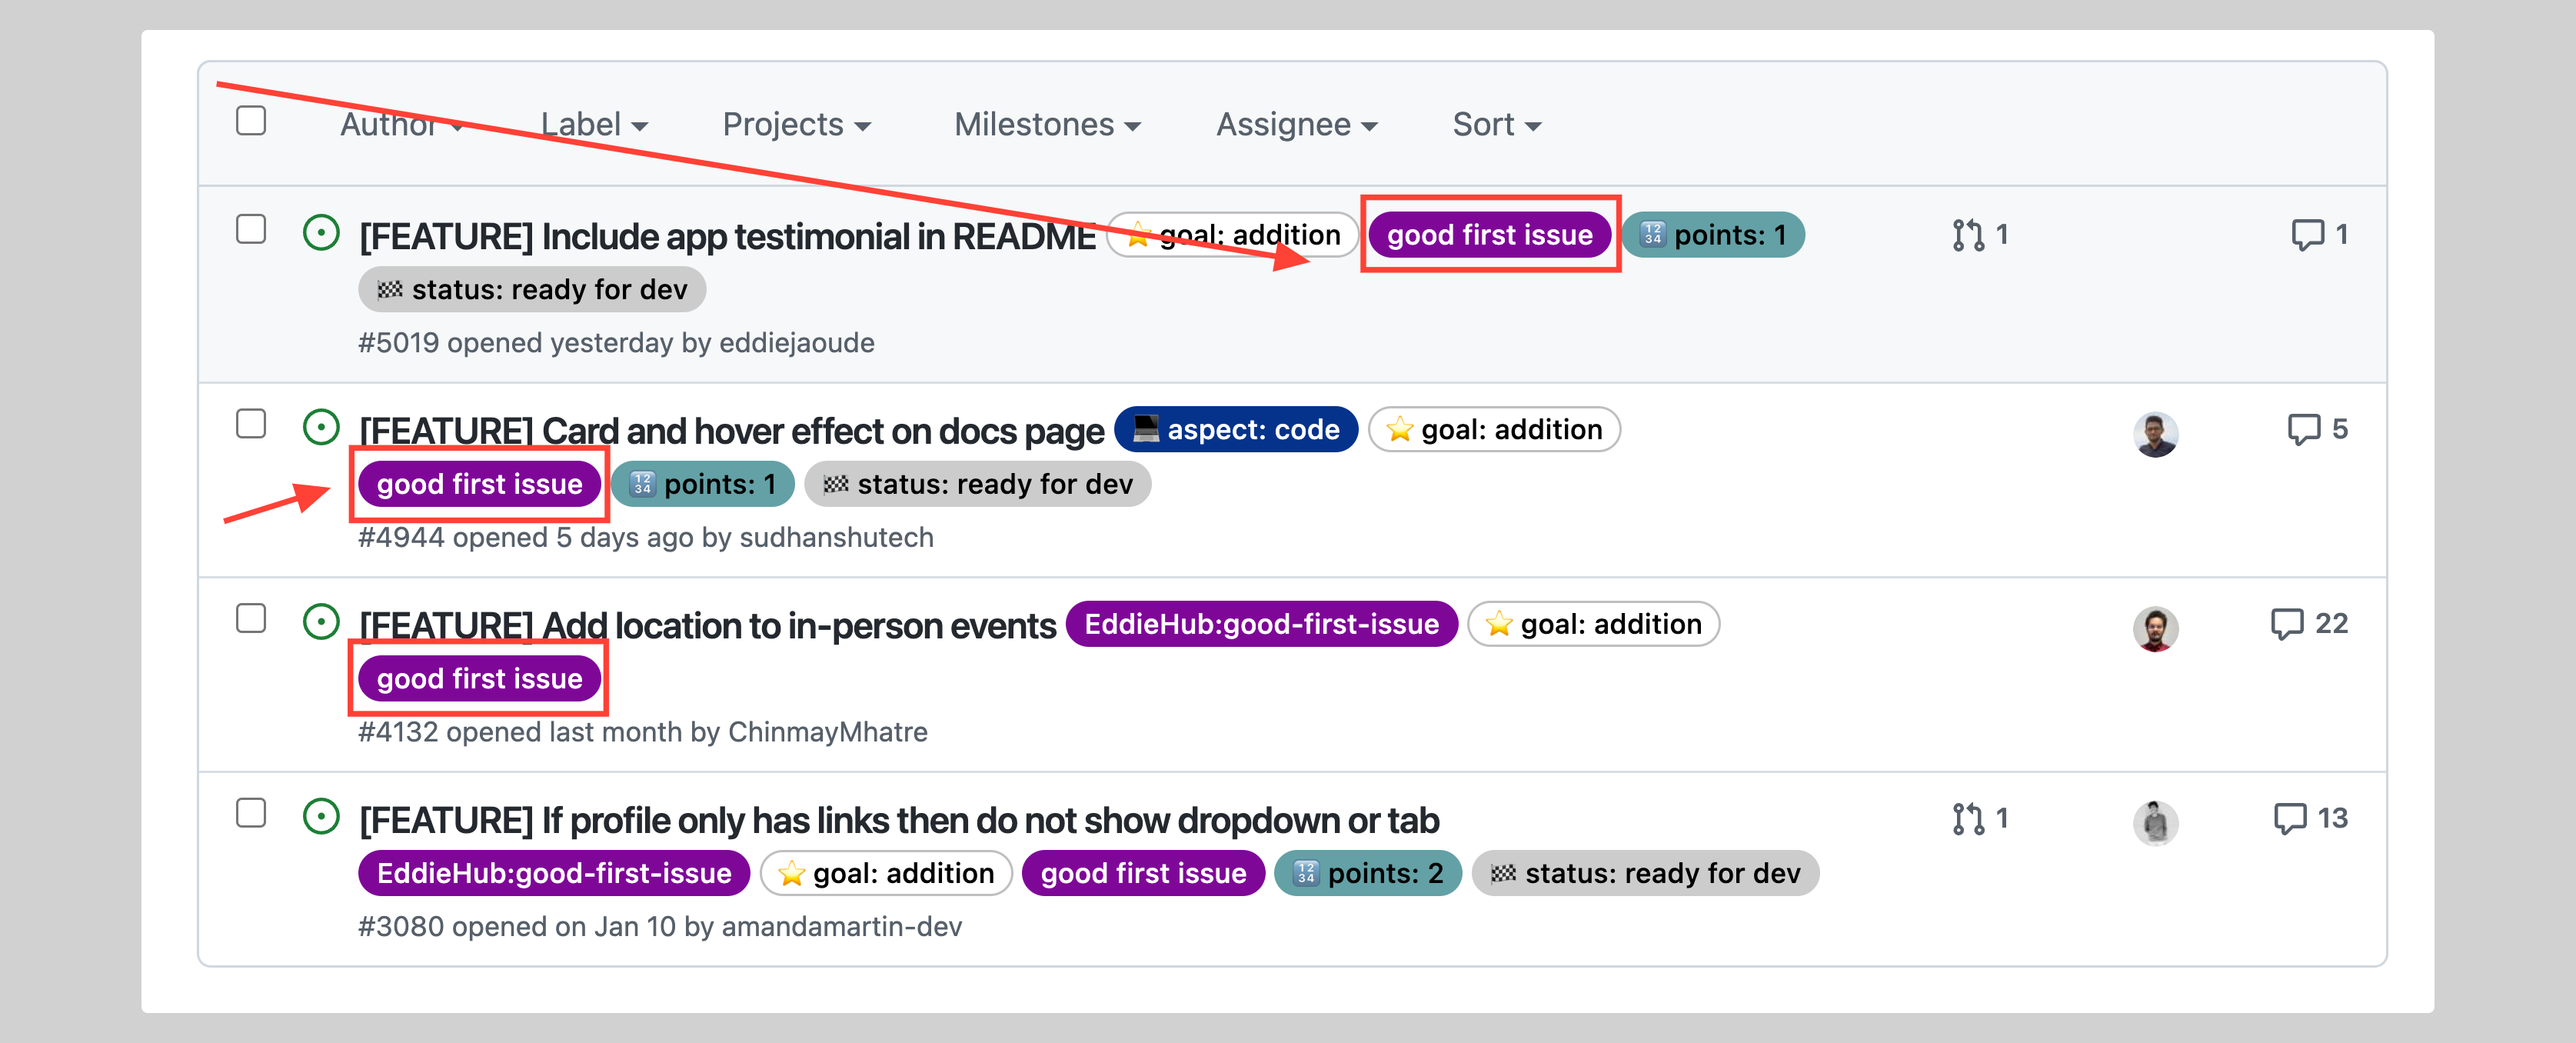Open the Milestones filter dropdown
The image size is (2576, 1043).
pyautogui.click(x=1046, y=125)
